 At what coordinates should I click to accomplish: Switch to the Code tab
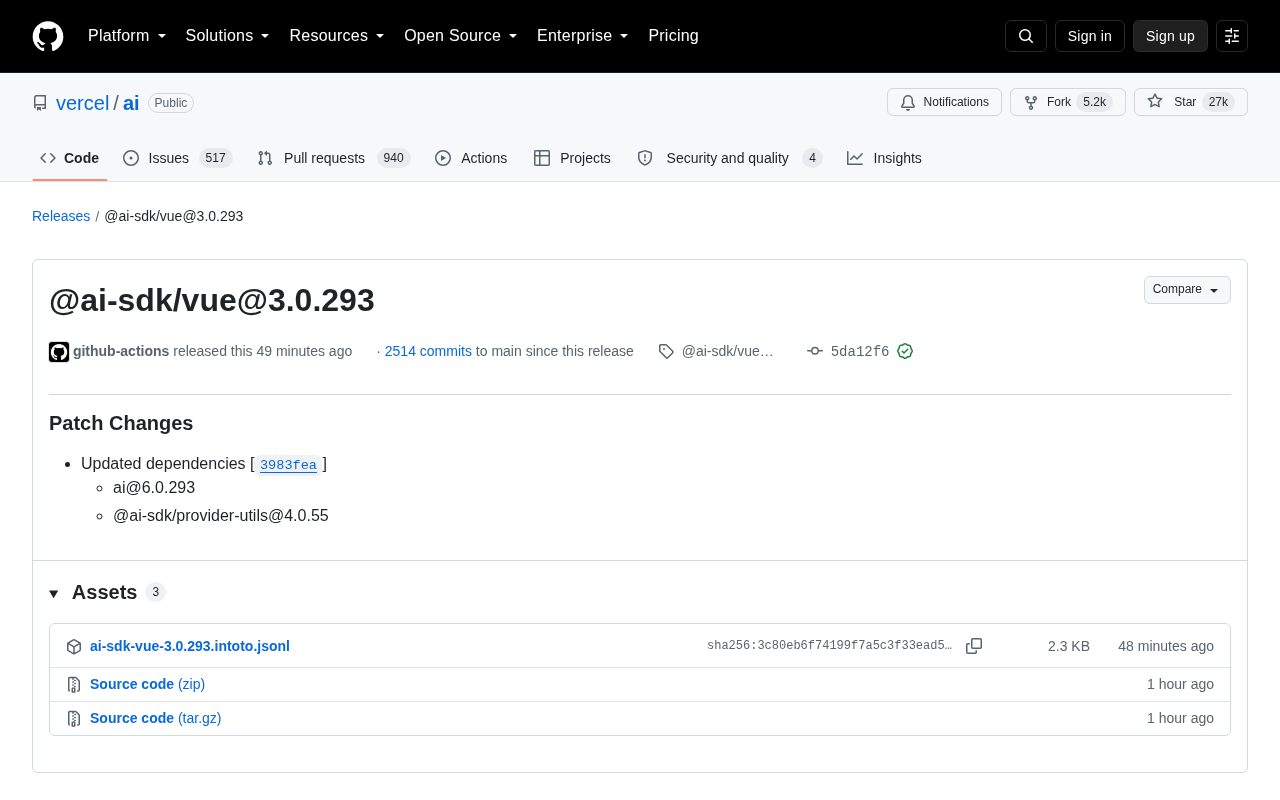70,158
